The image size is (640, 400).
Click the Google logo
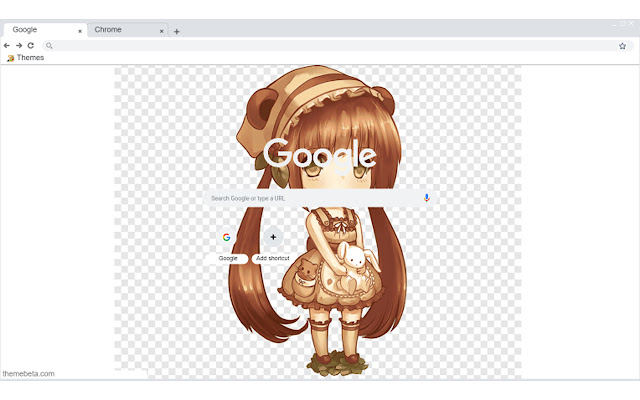pos(320,156)
